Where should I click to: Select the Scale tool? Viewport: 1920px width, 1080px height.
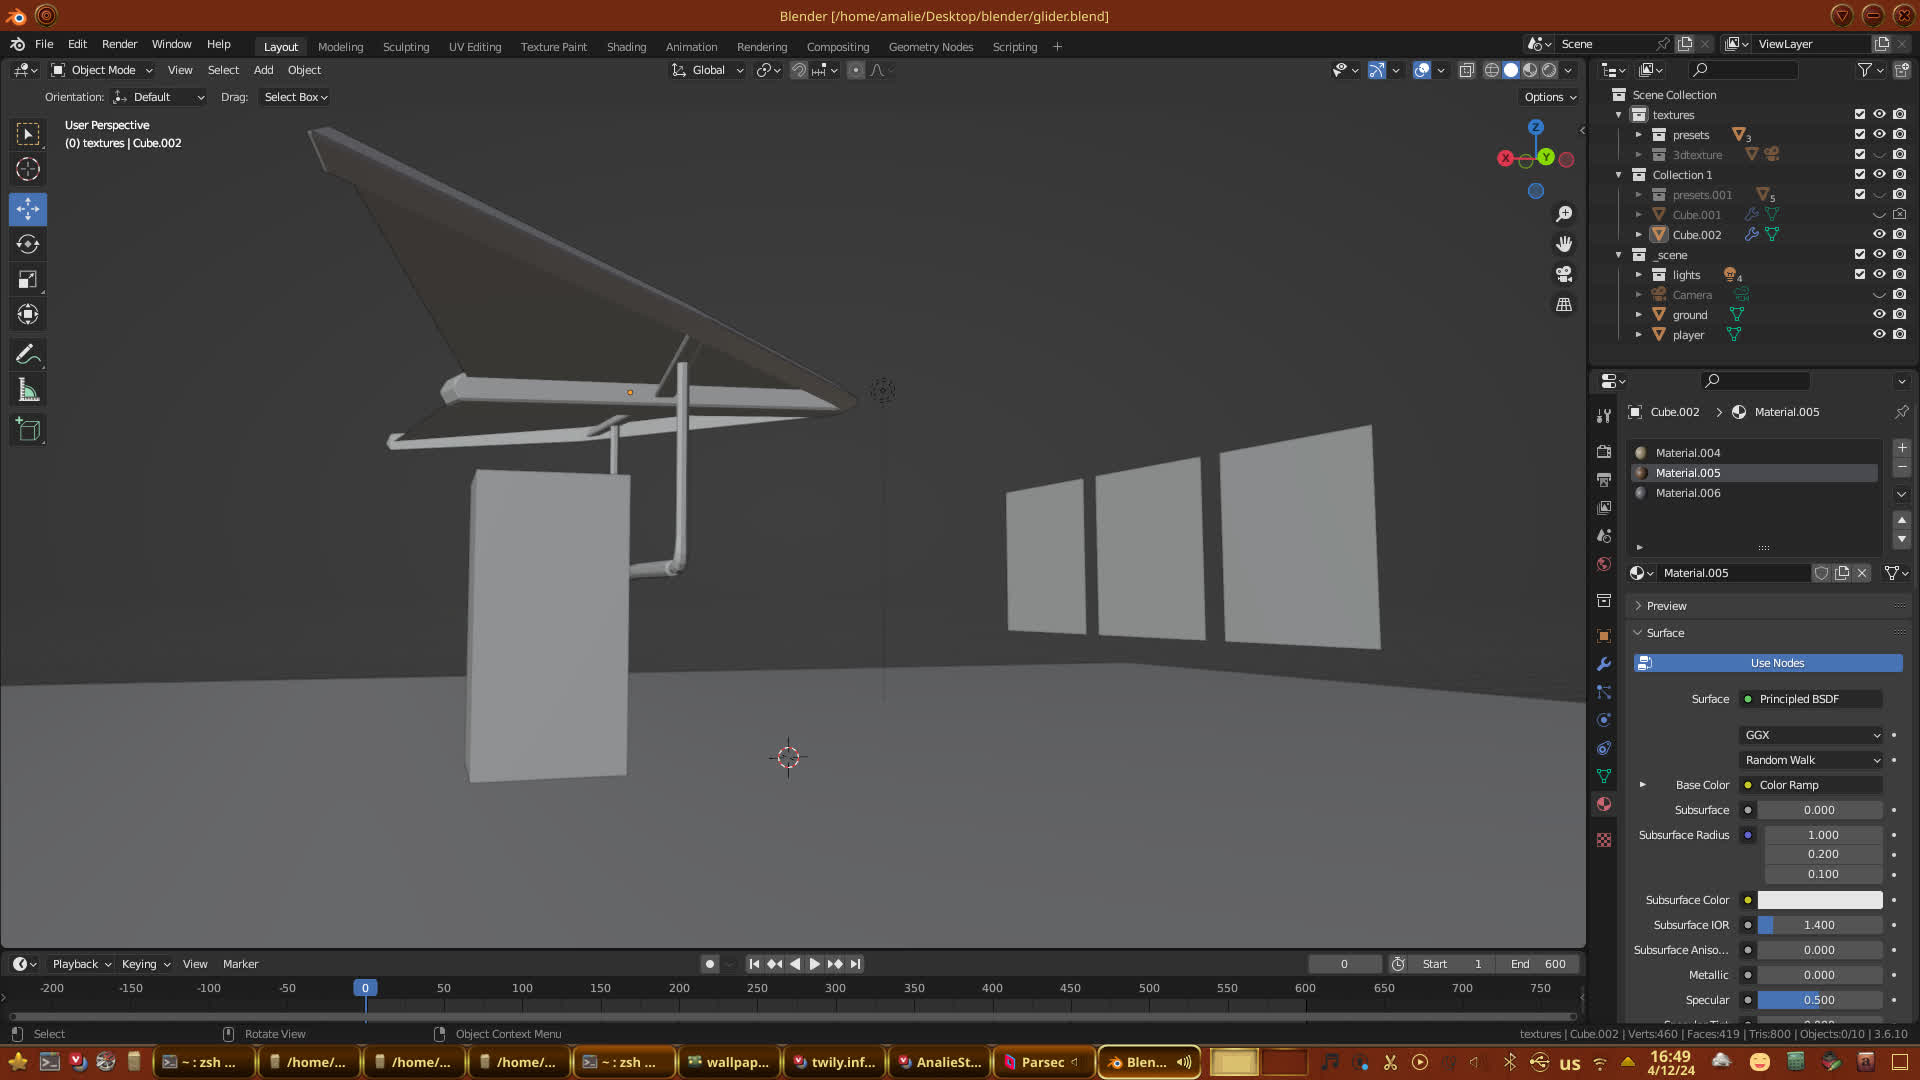point(28,280)
